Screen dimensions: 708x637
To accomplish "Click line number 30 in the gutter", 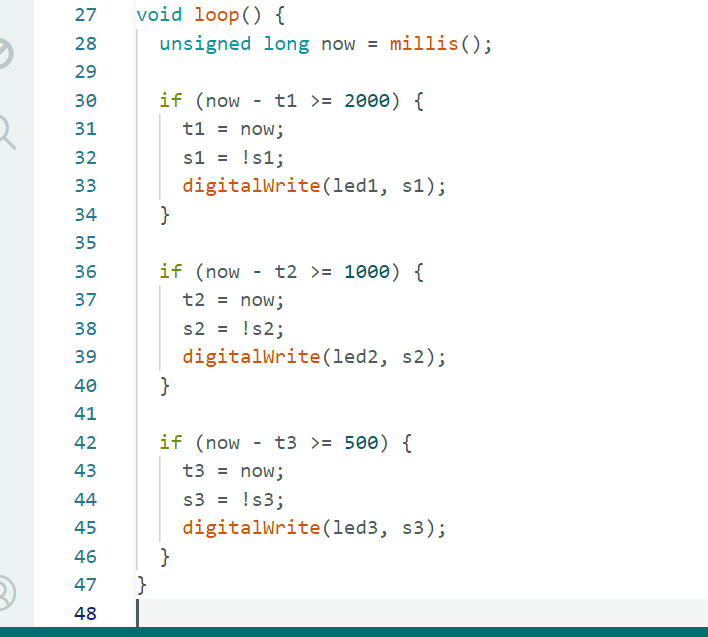I will 85,101.
